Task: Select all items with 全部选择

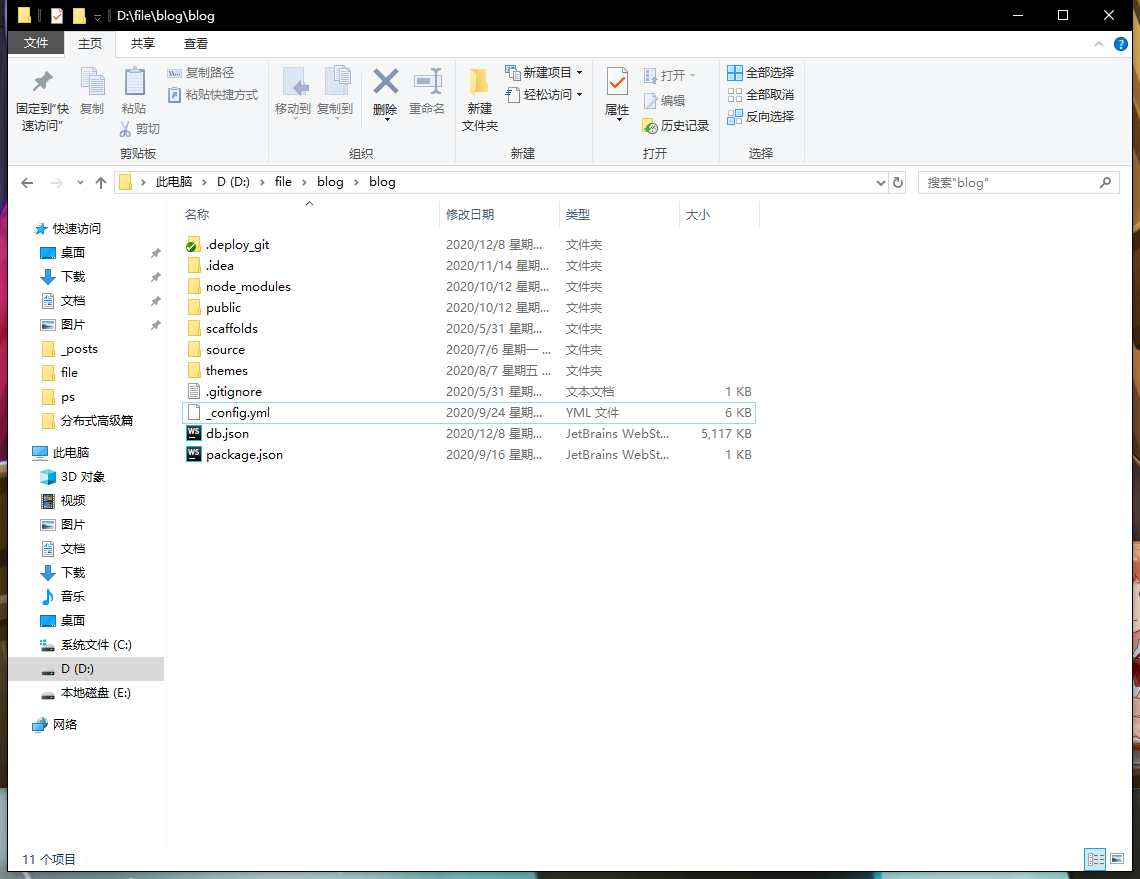Action: 761,72
